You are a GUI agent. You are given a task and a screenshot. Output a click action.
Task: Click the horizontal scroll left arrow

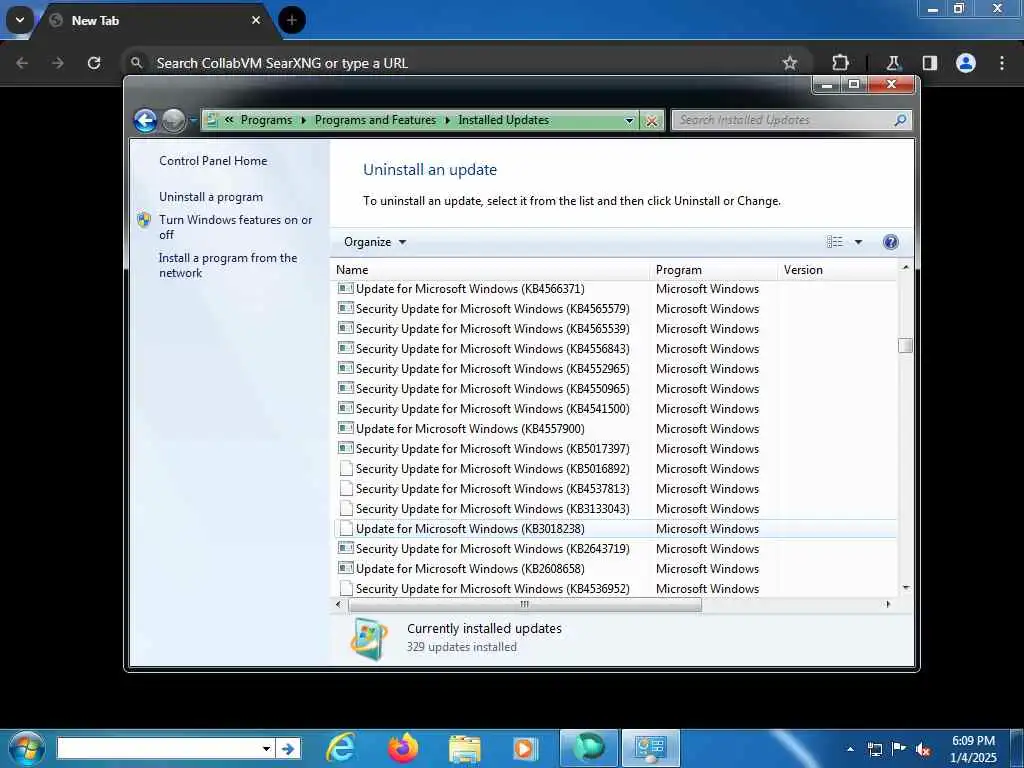click(338, 605)
